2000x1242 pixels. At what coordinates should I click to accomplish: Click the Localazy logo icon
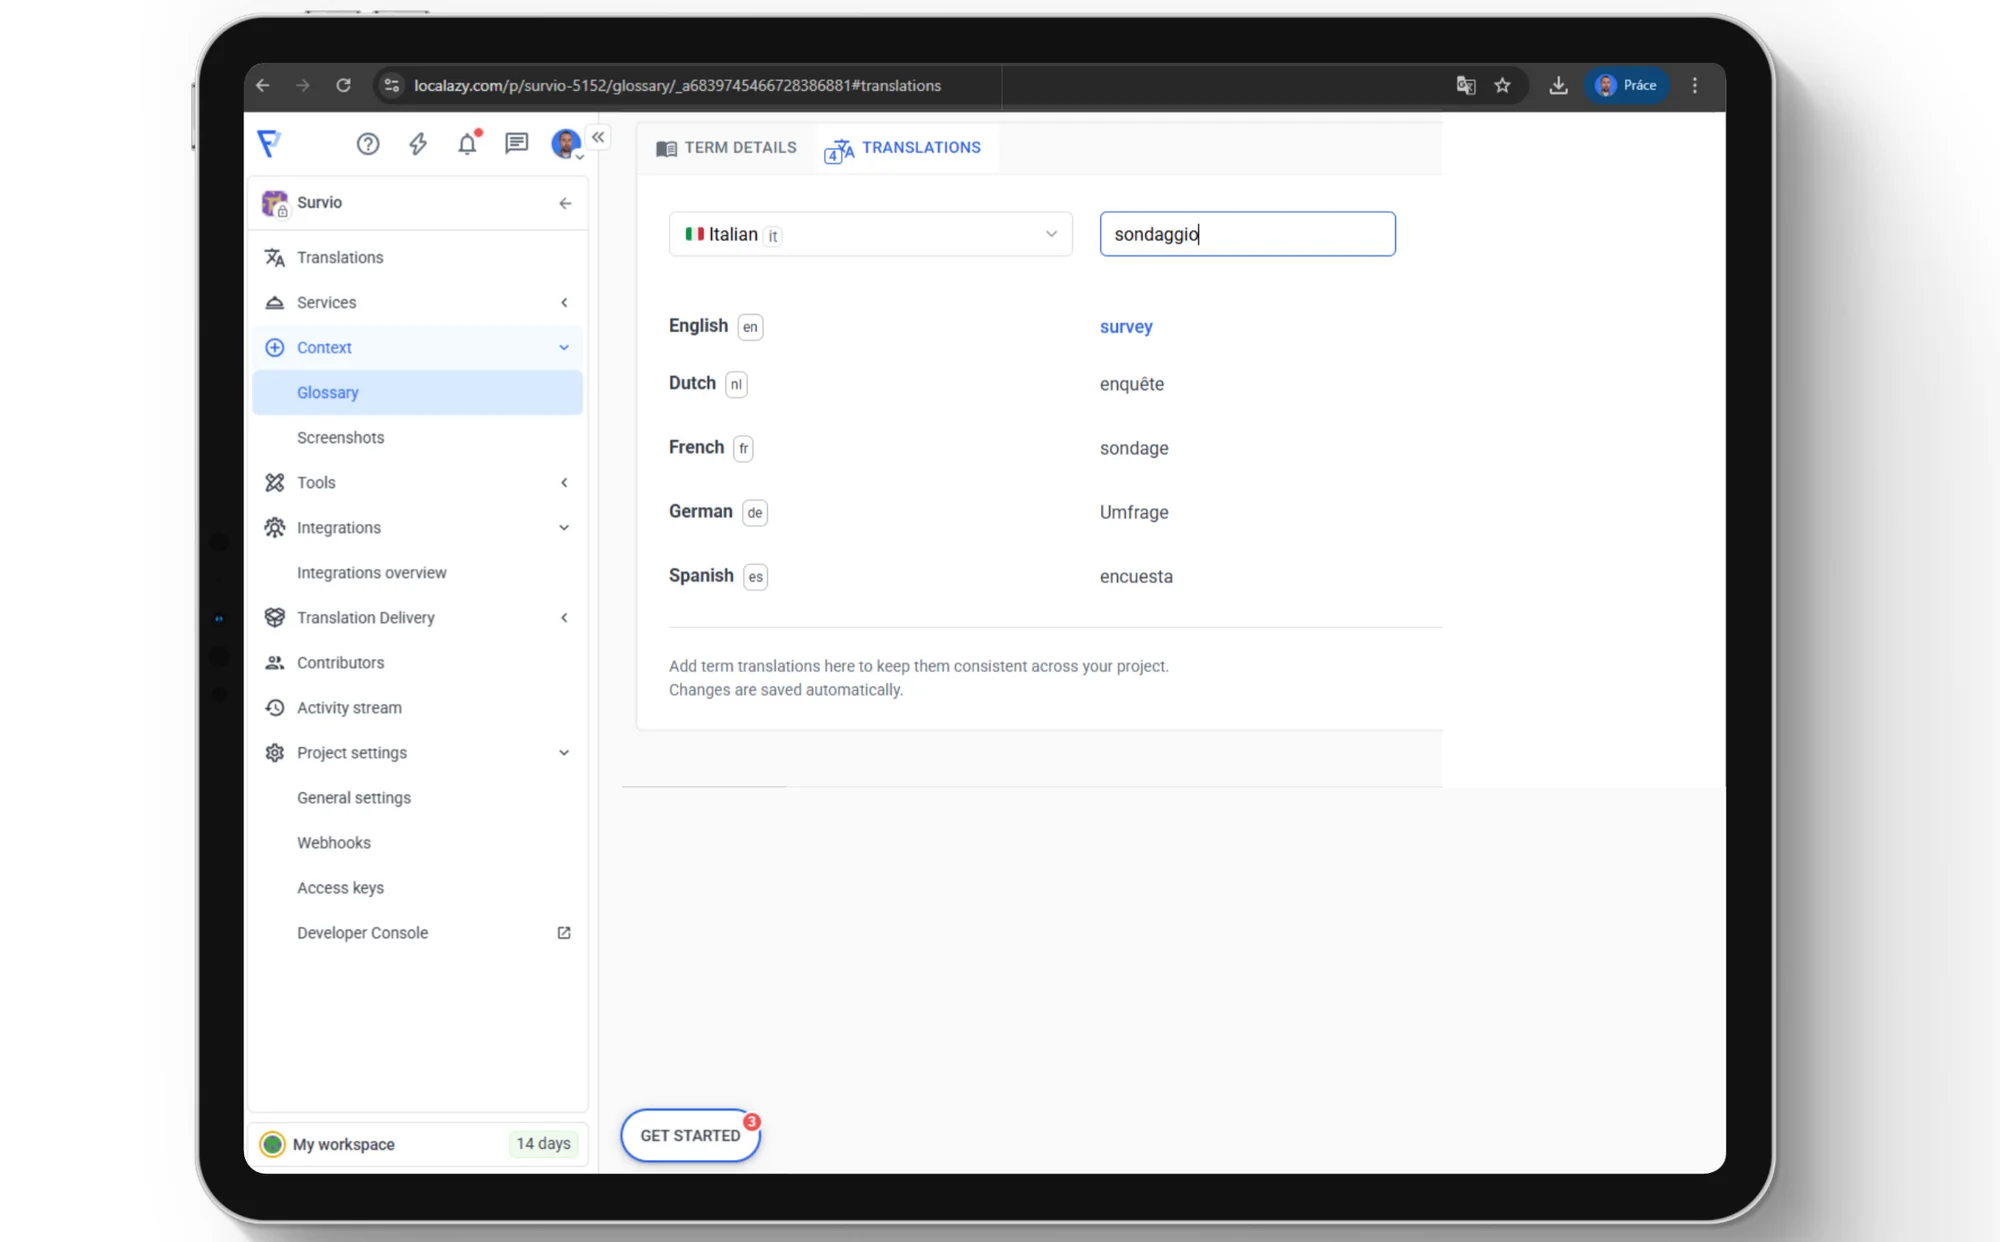(x=269, y=144)
